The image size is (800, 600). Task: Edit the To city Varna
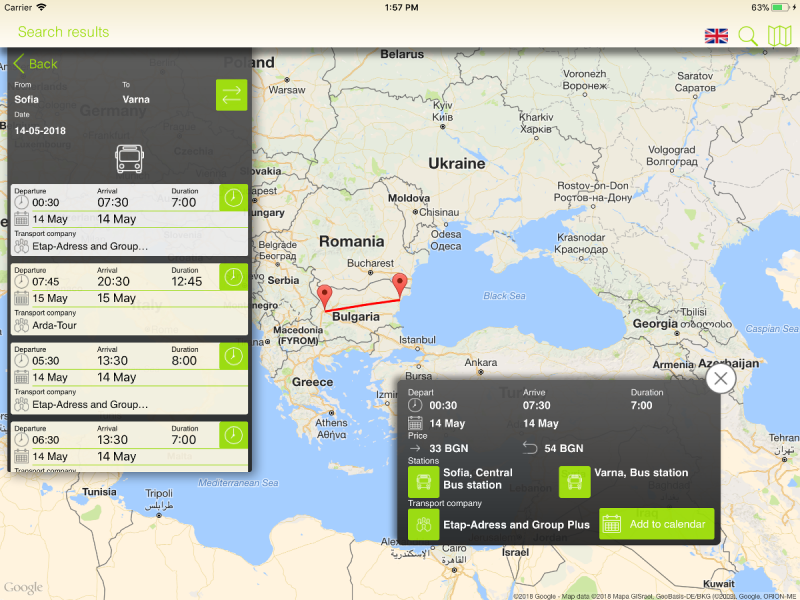pyautogui.click(x=136, y=99)
